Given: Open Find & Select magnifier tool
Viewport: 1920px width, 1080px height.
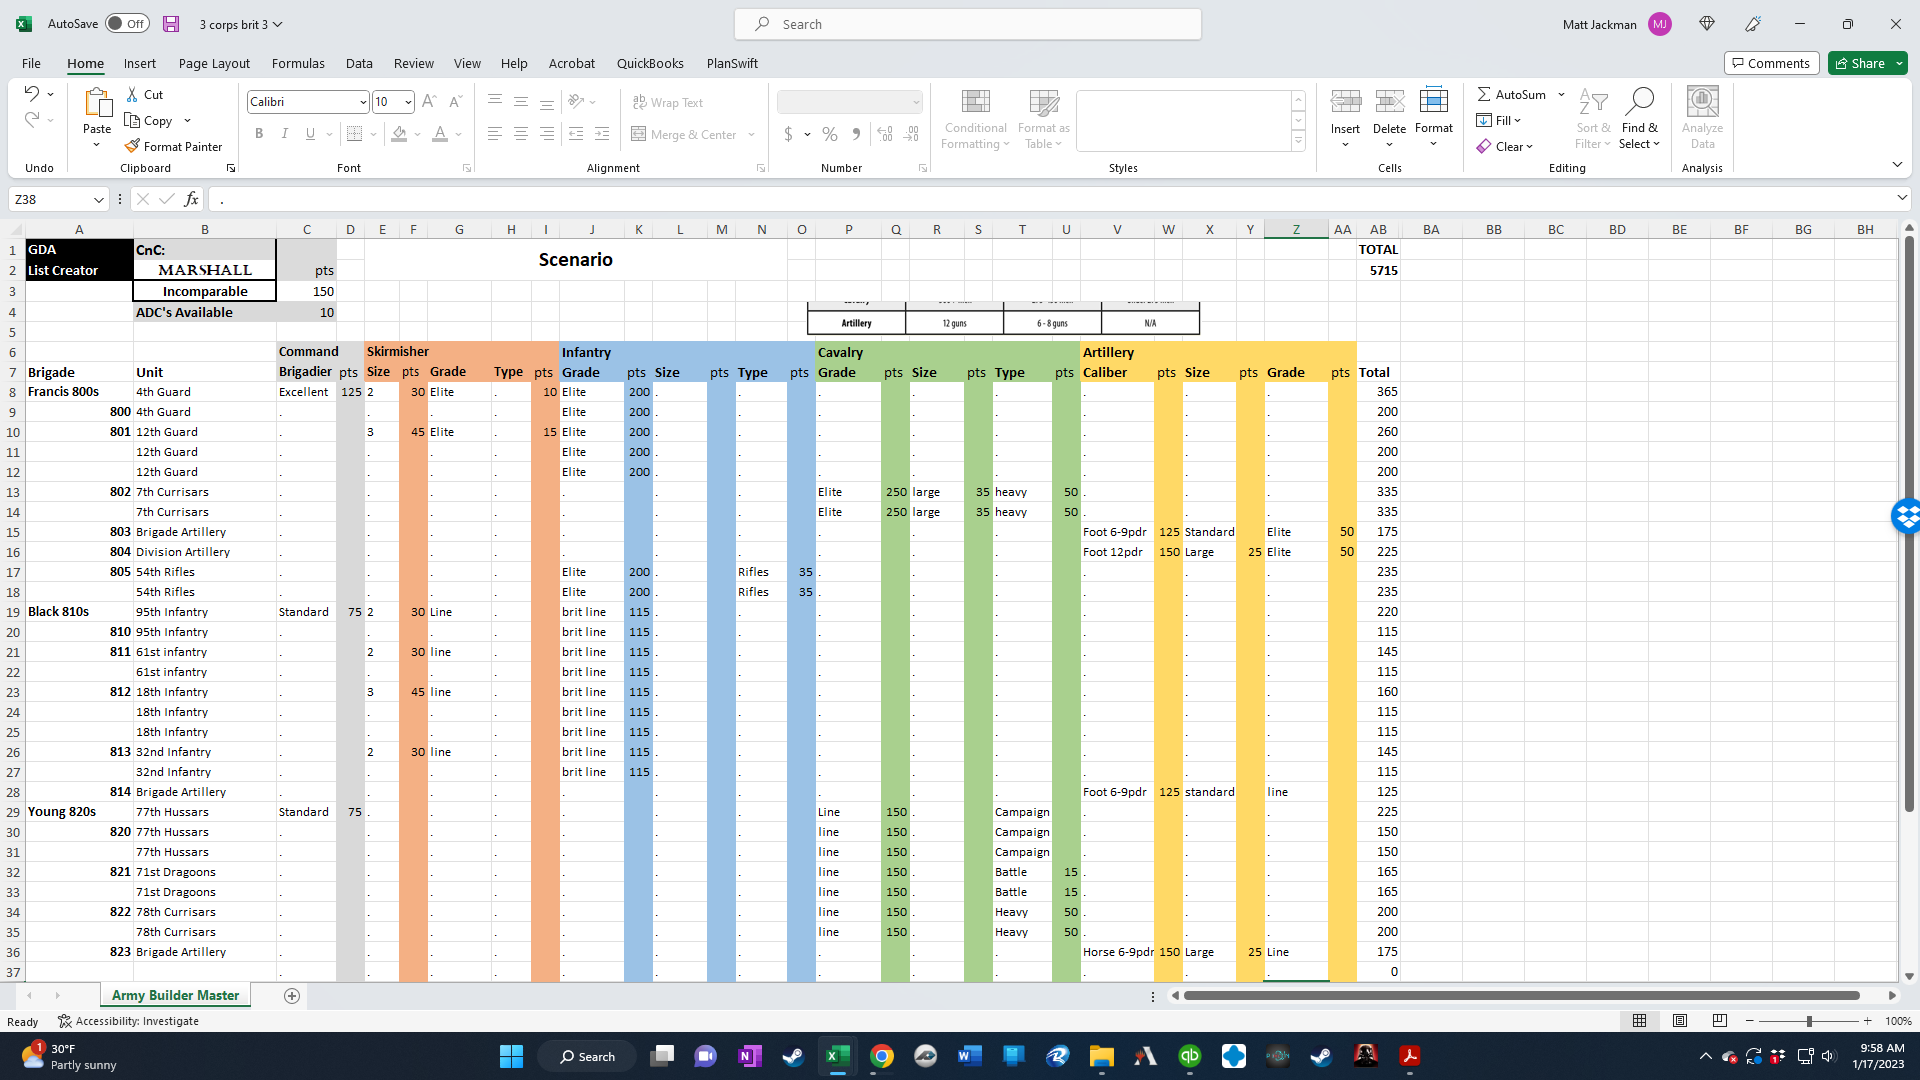Looking at the screenshot, I should pos(1639,101).
